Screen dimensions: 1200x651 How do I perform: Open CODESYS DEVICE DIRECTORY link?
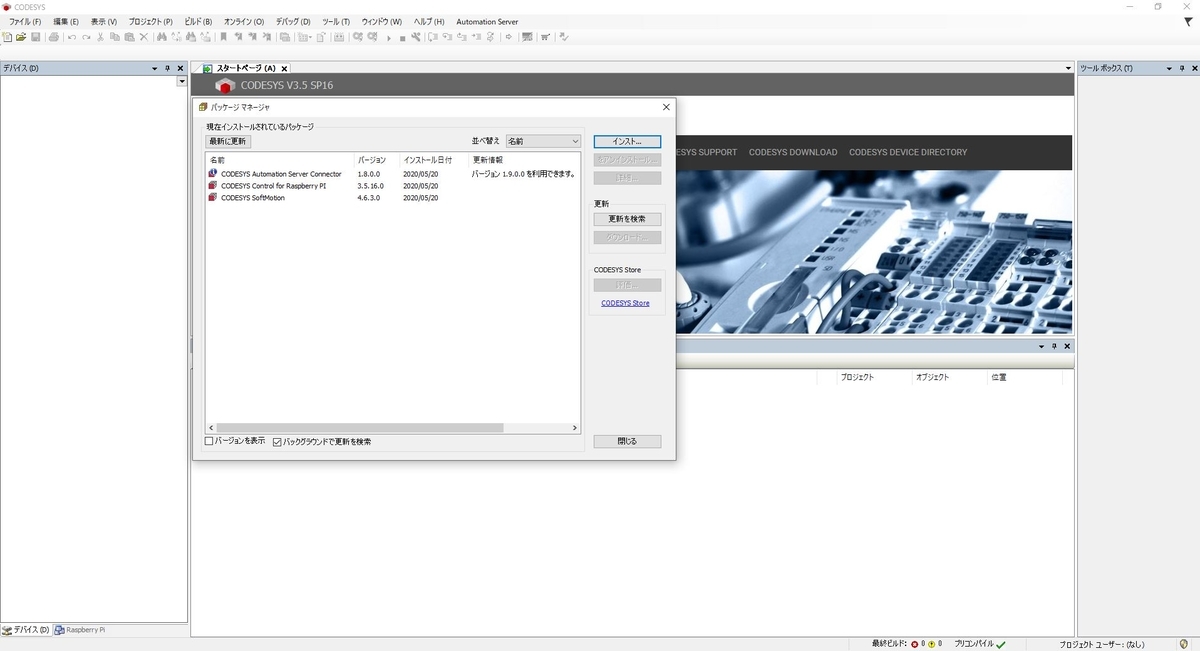tap(908, 152)
